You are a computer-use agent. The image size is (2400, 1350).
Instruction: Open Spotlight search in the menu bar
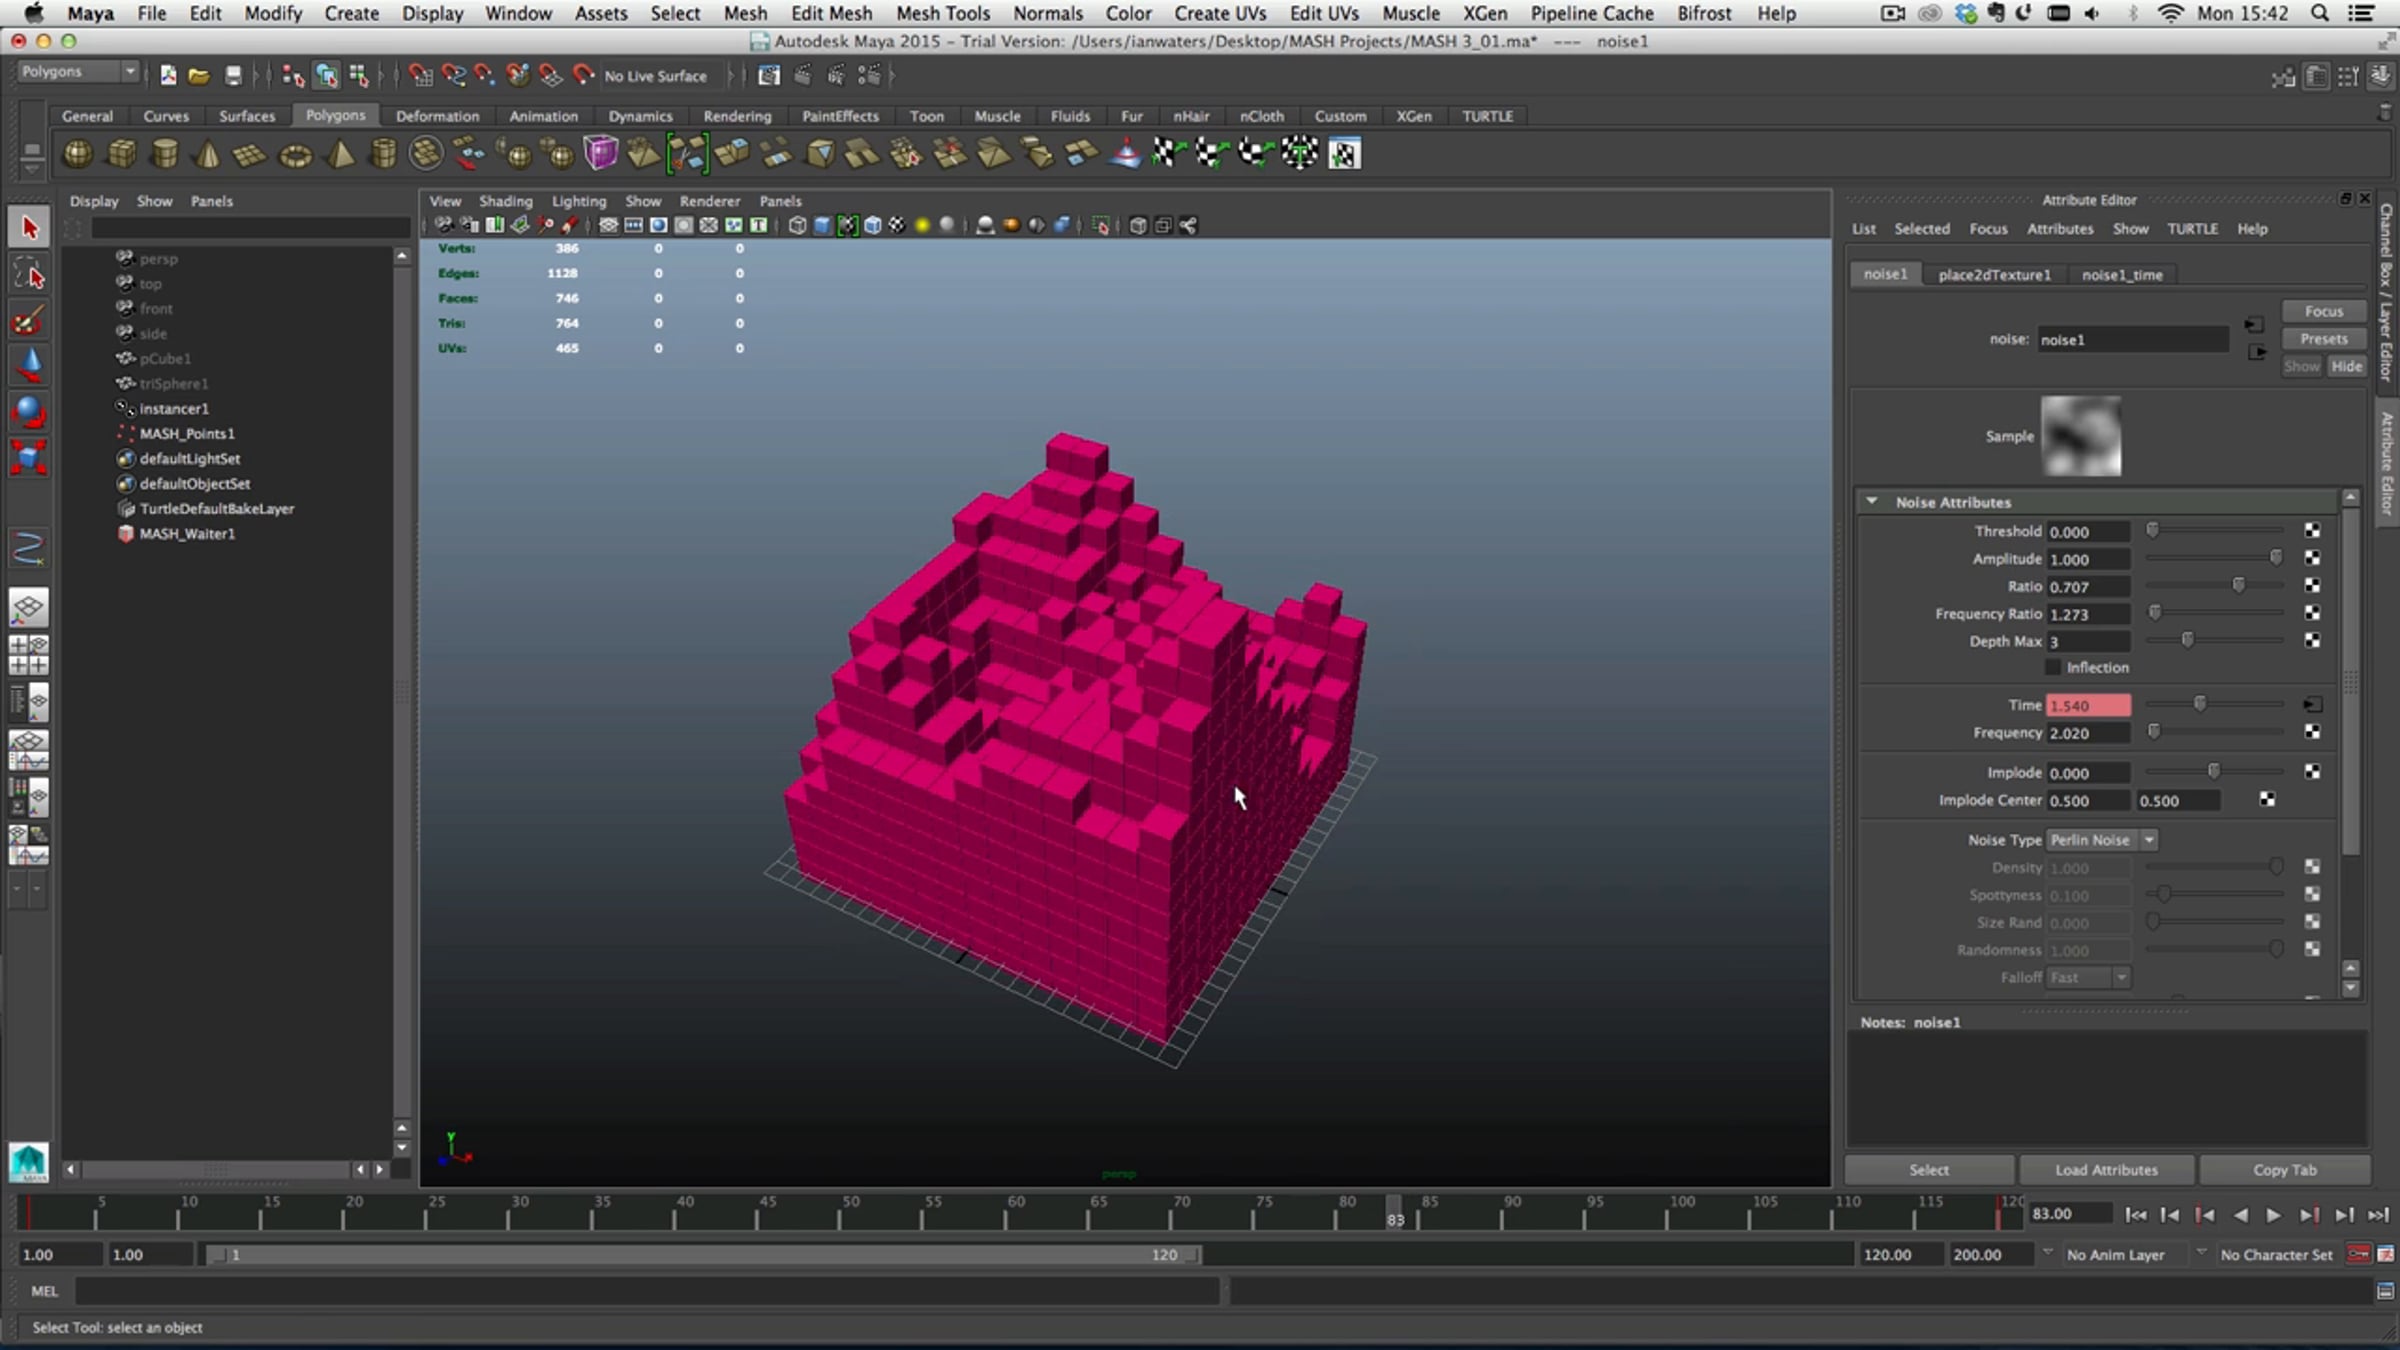tap(2321, 13)
